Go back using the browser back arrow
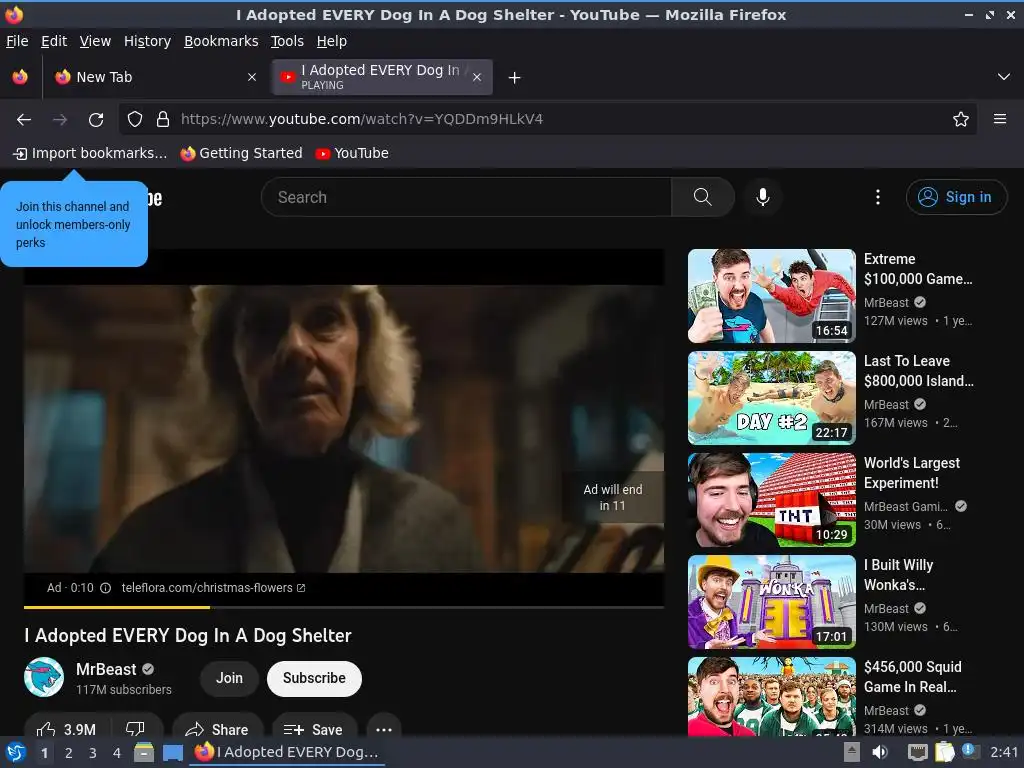The height and width of the screenshot is (768, 1024). click(24, 120)
